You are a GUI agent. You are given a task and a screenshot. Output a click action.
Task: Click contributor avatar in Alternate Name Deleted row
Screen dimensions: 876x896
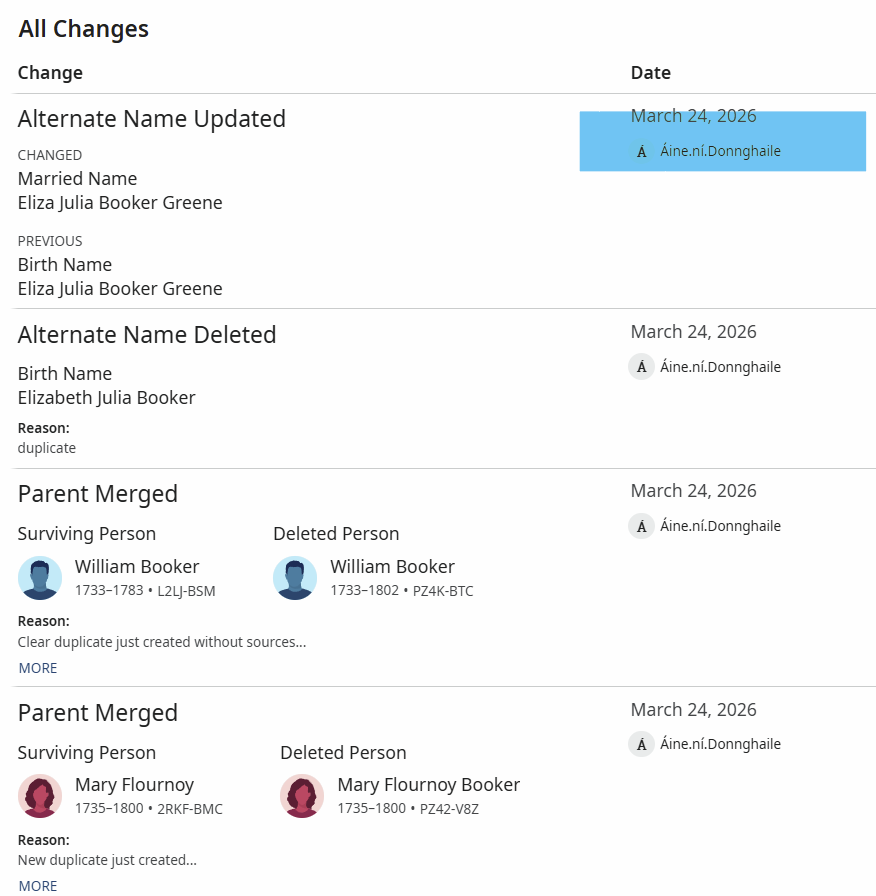click(x=641, y=367)
